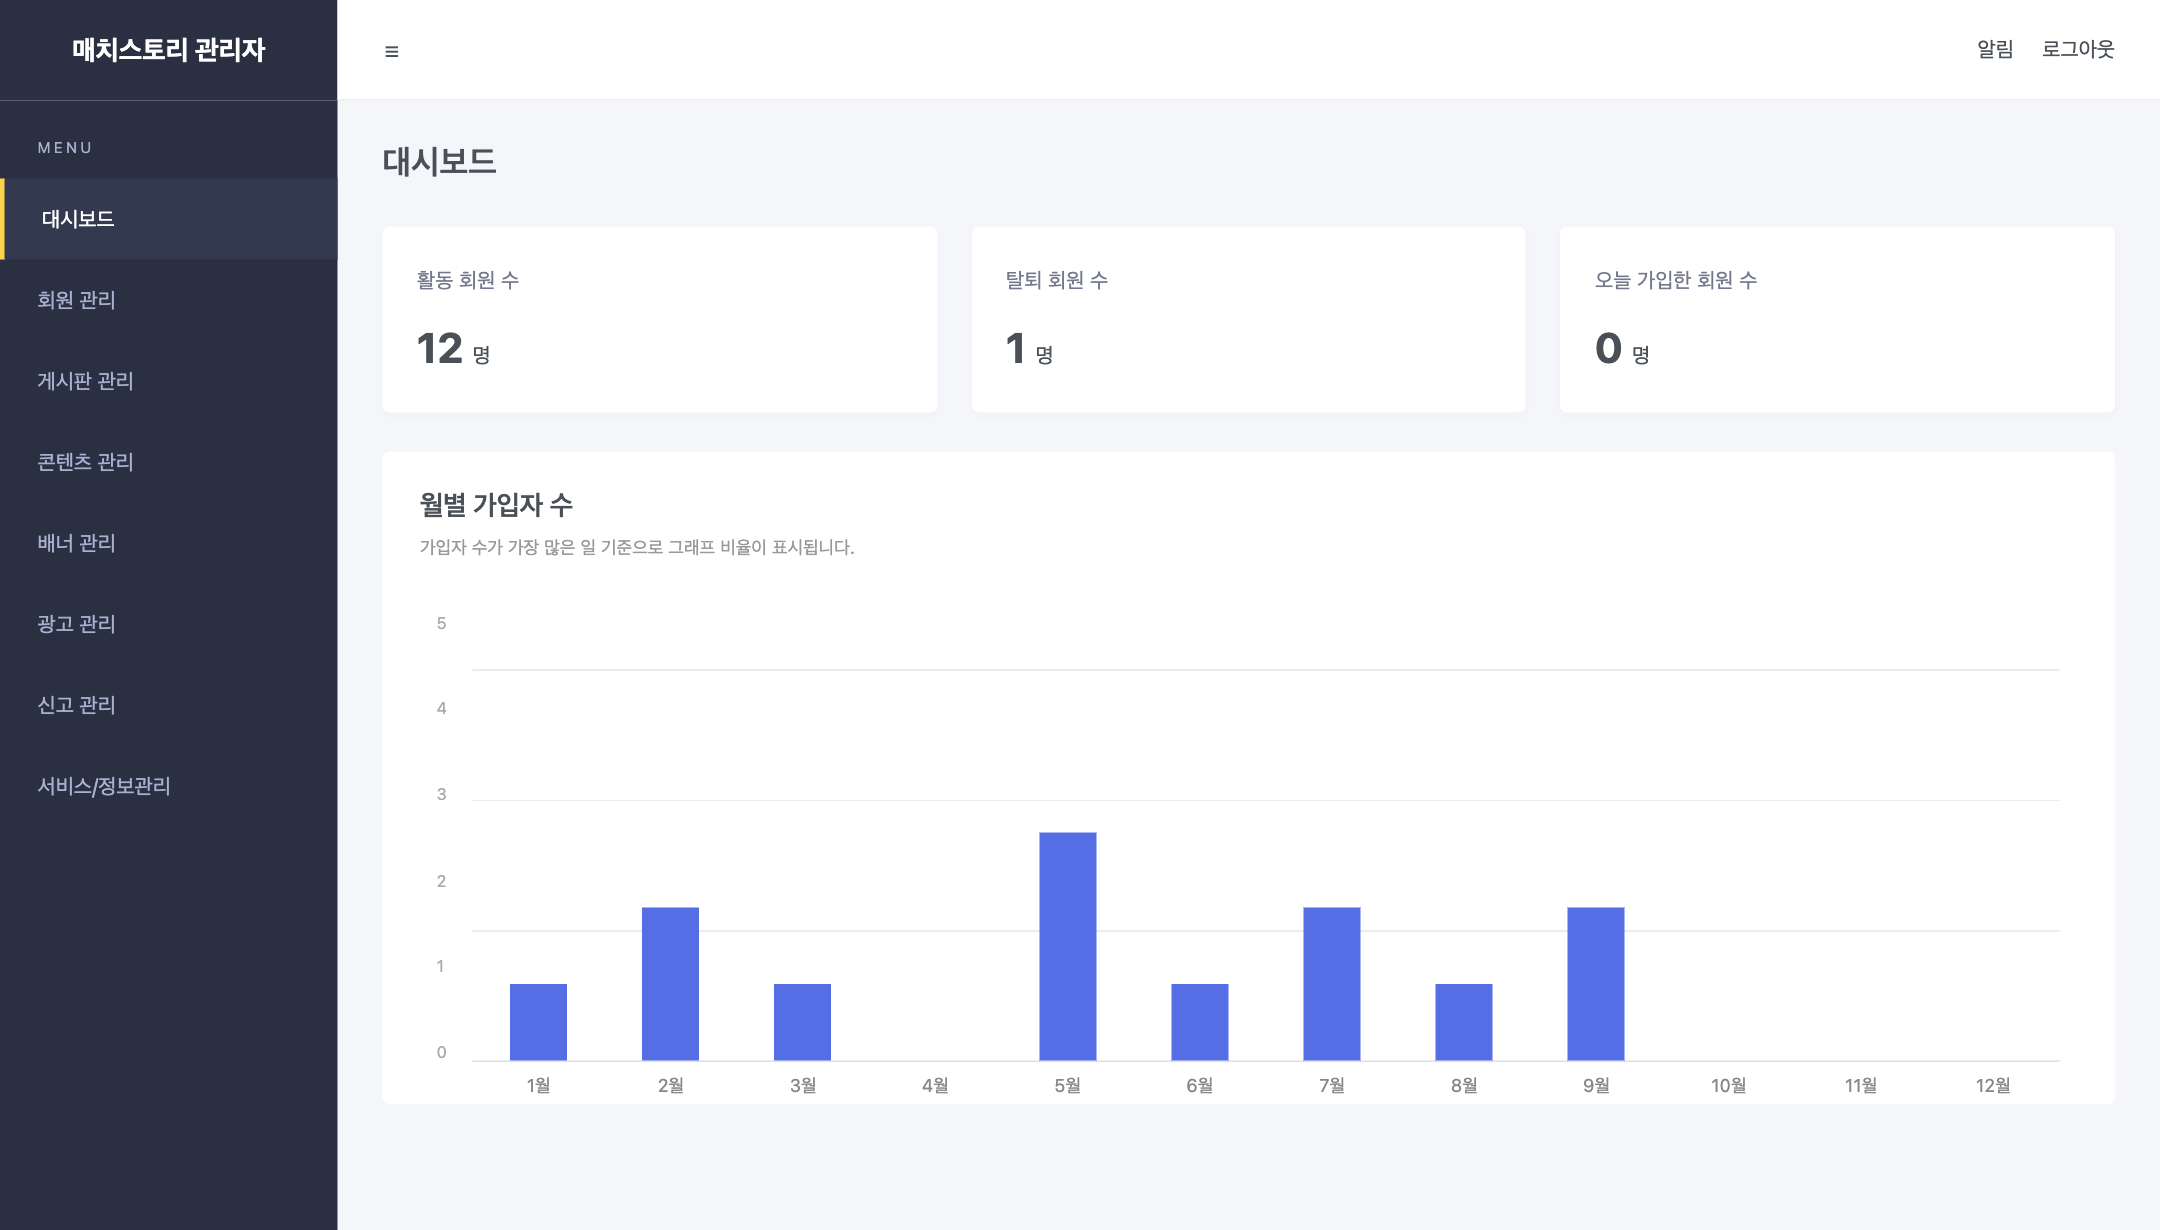The width and height of the screenshot is (2160, 1230).
Task: Click the 5월 bar in the chart
Action: 1068,946
